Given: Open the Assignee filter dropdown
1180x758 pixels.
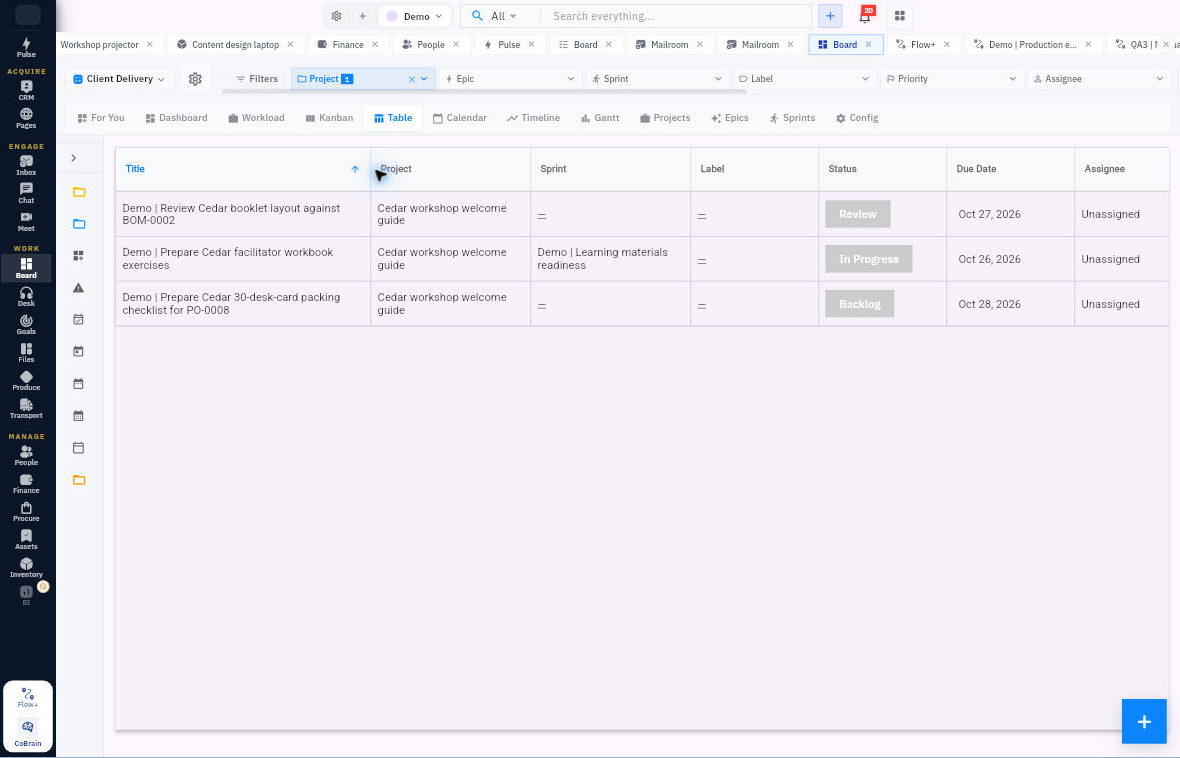Looking at the screenshot, I should pyautogui.click(x=1098, y=78).
